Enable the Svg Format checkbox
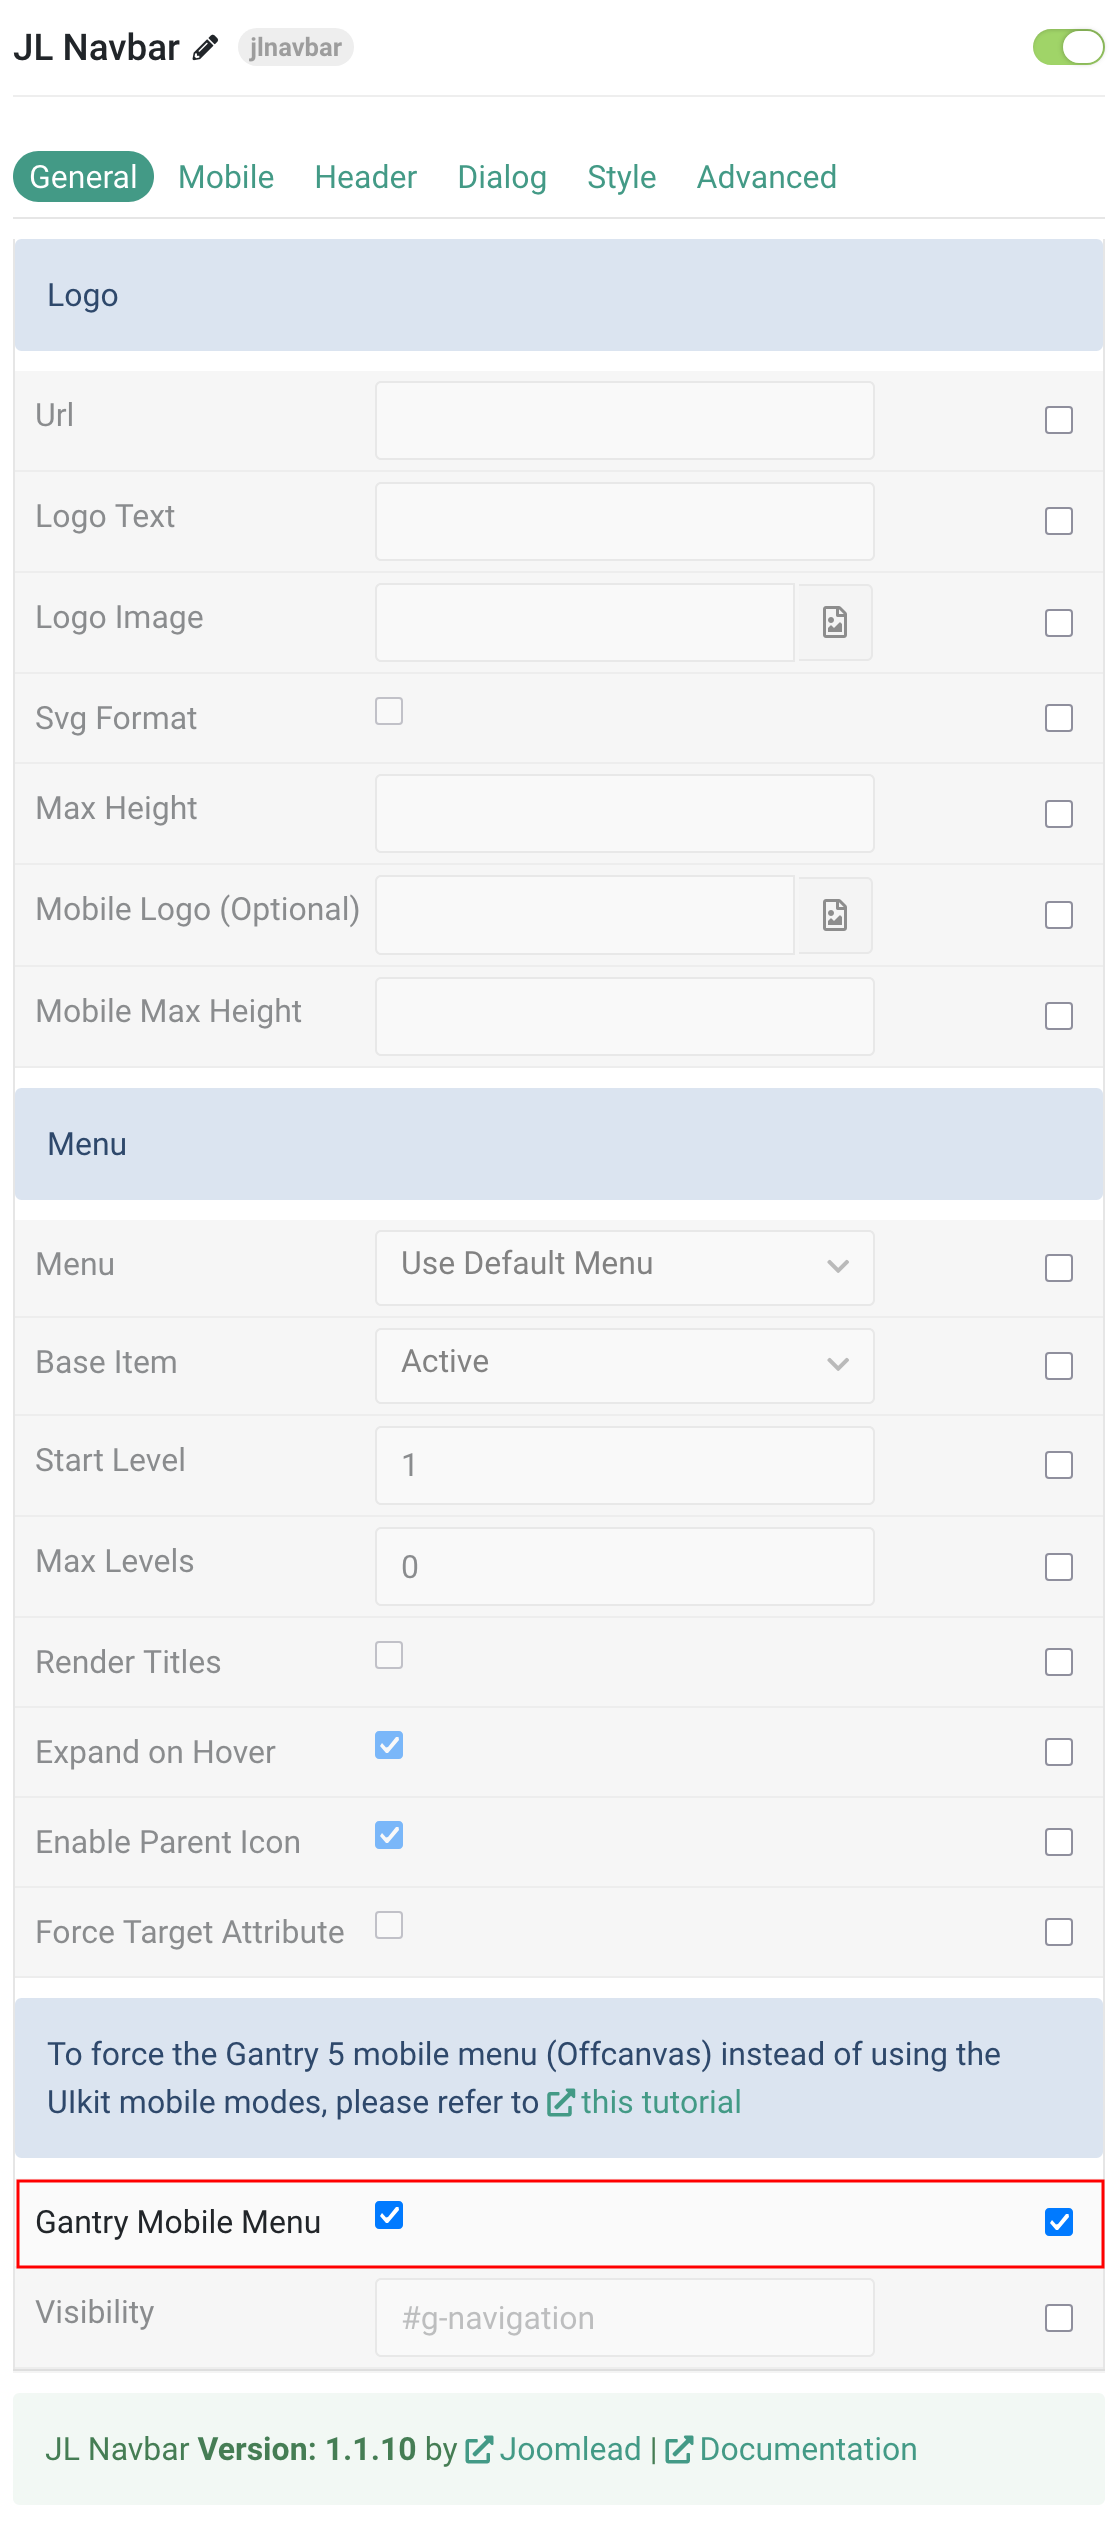Viewport: 1120px width, 2544px height. point(389,711)
